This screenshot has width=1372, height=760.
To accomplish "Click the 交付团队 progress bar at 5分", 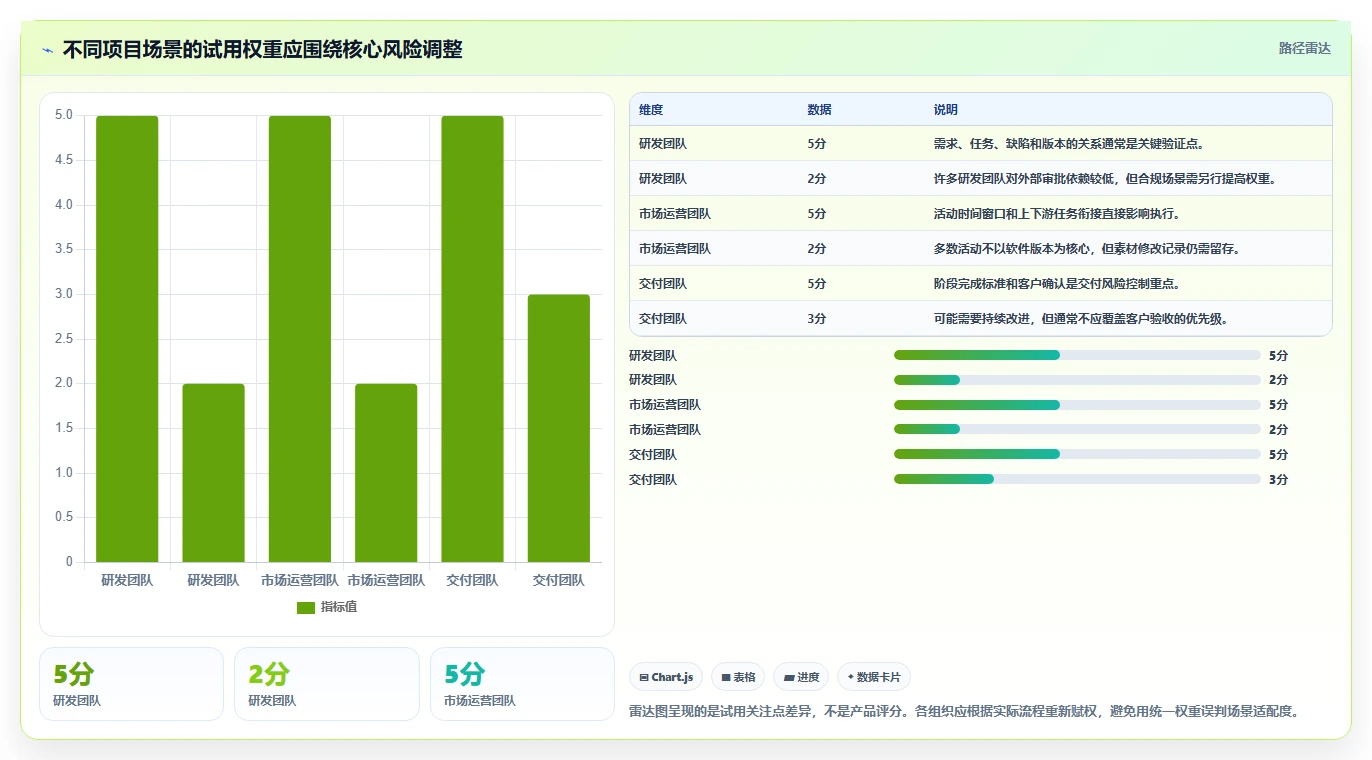I will click(1077, 455).
